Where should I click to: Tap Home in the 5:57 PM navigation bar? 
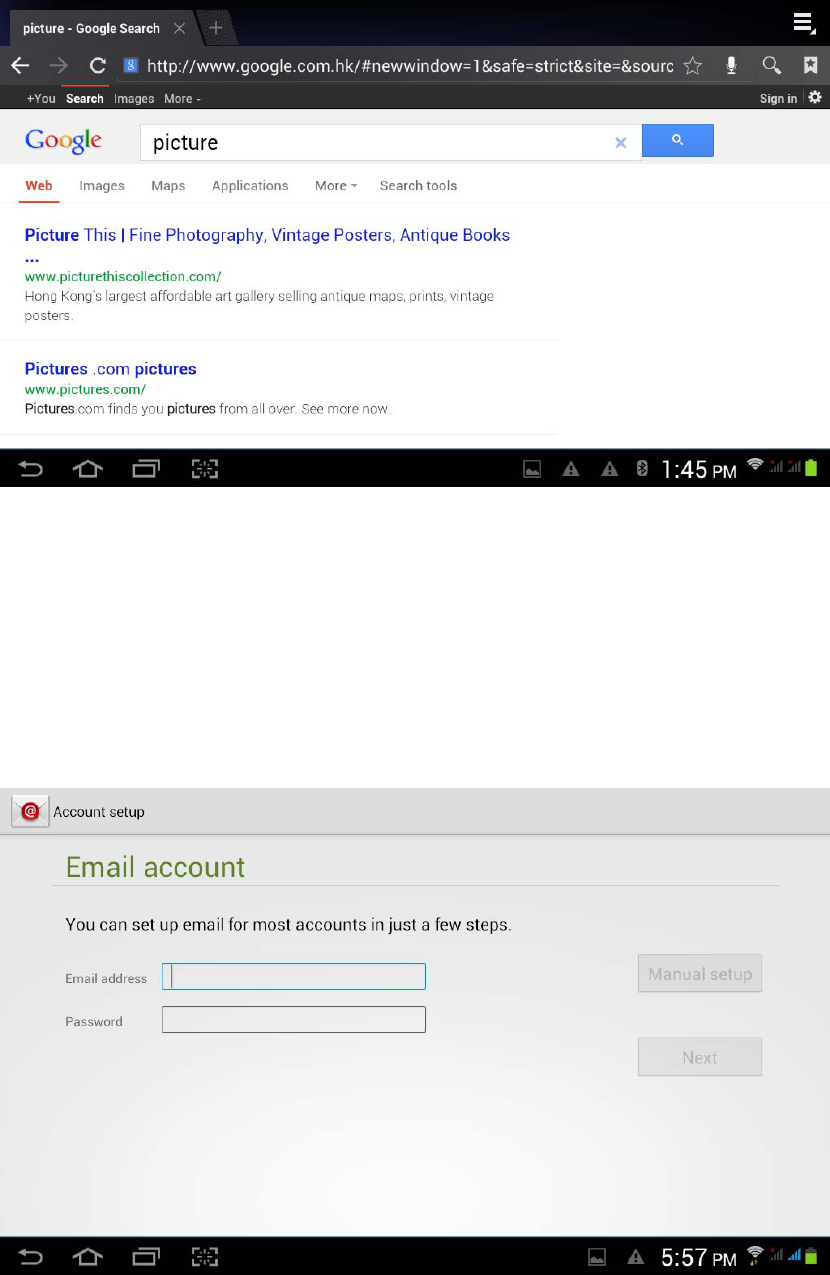(88, 1256)
